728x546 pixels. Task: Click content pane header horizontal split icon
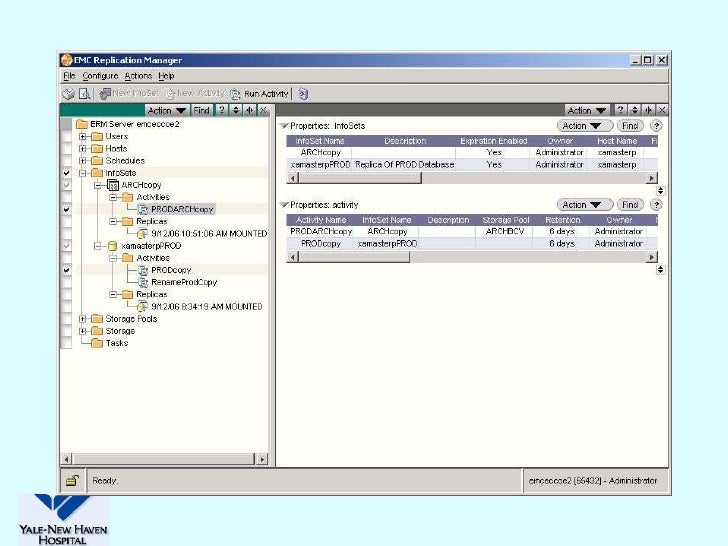click(649, 110)
